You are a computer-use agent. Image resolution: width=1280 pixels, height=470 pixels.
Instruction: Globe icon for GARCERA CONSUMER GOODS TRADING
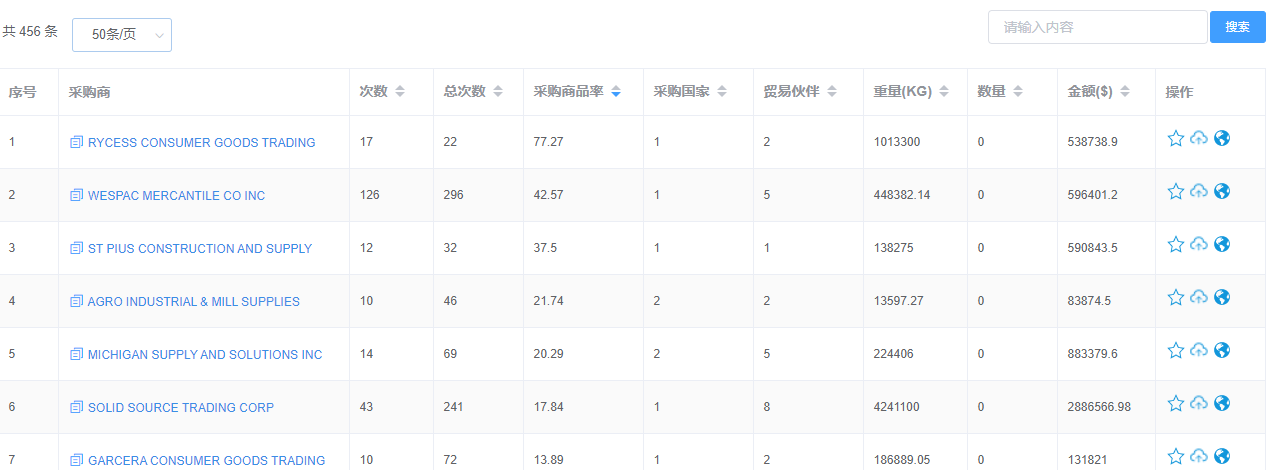coord(1222,456)
